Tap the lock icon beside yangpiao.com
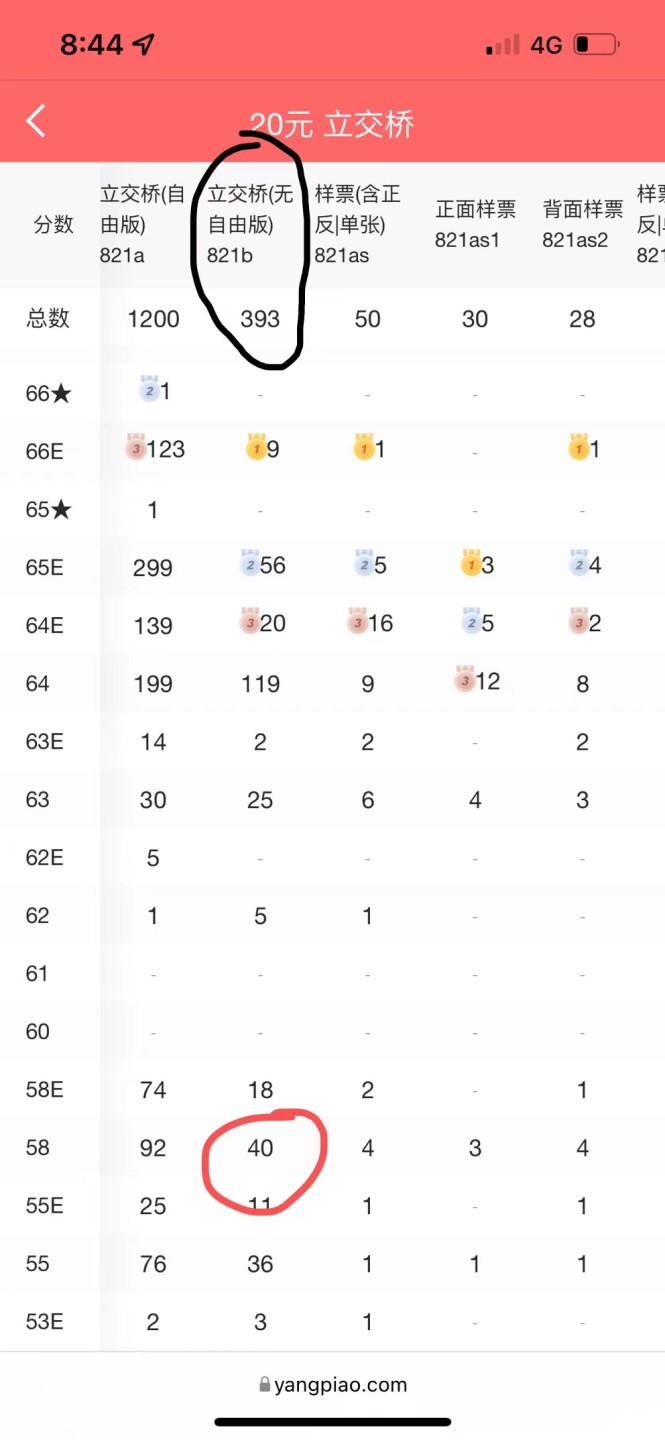Image resolution: width=665 pixels, height=1440 pixels. (x=265, y=1386)
